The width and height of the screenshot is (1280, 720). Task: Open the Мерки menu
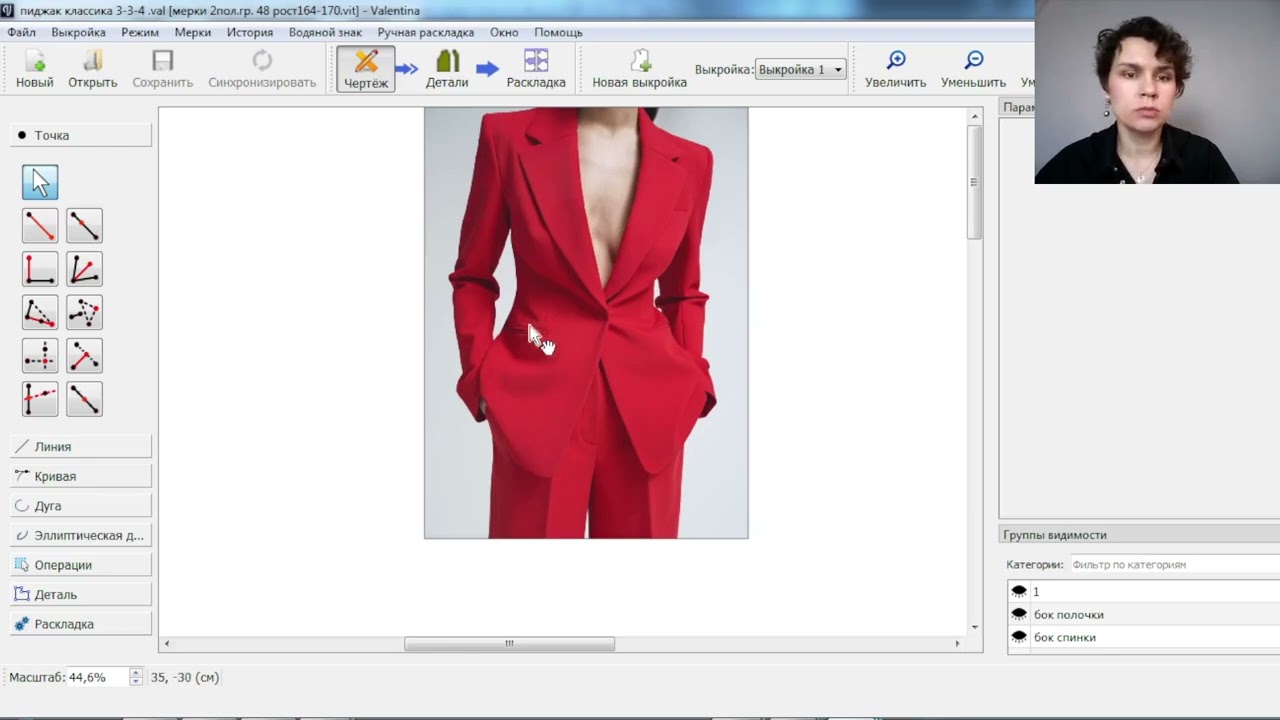point(193,32)
